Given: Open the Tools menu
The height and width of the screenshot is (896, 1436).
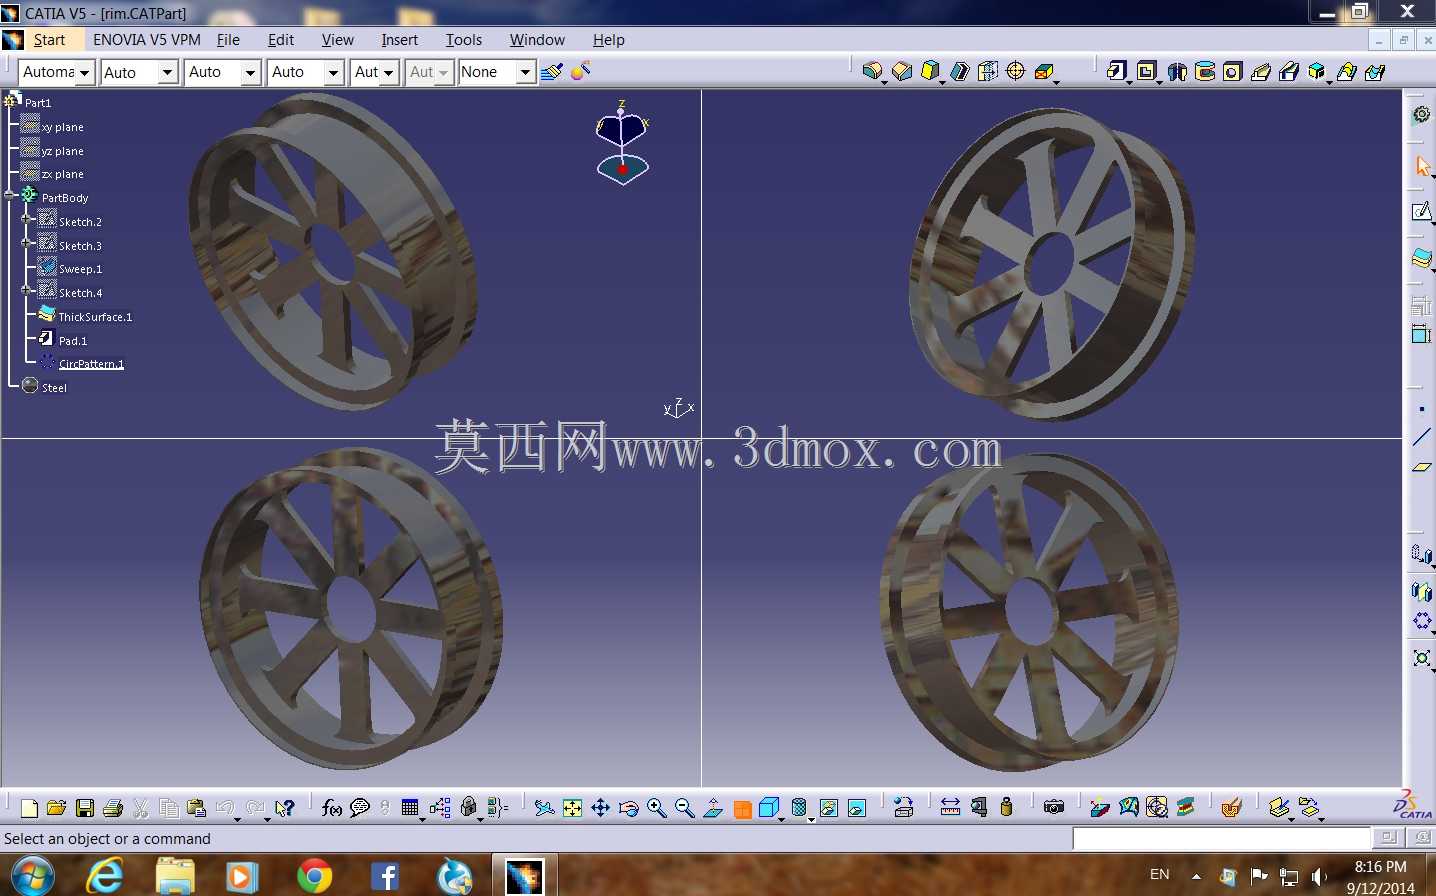Looking at the screenshot, I should pyautogui.click(x=464, y=40).
